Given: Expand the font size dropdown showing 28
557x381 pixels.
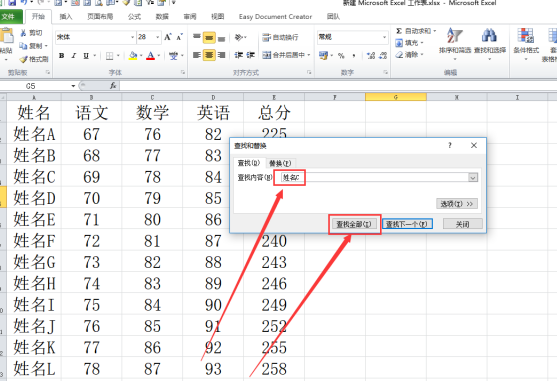Looking at the screenshot, I should 158,37.
